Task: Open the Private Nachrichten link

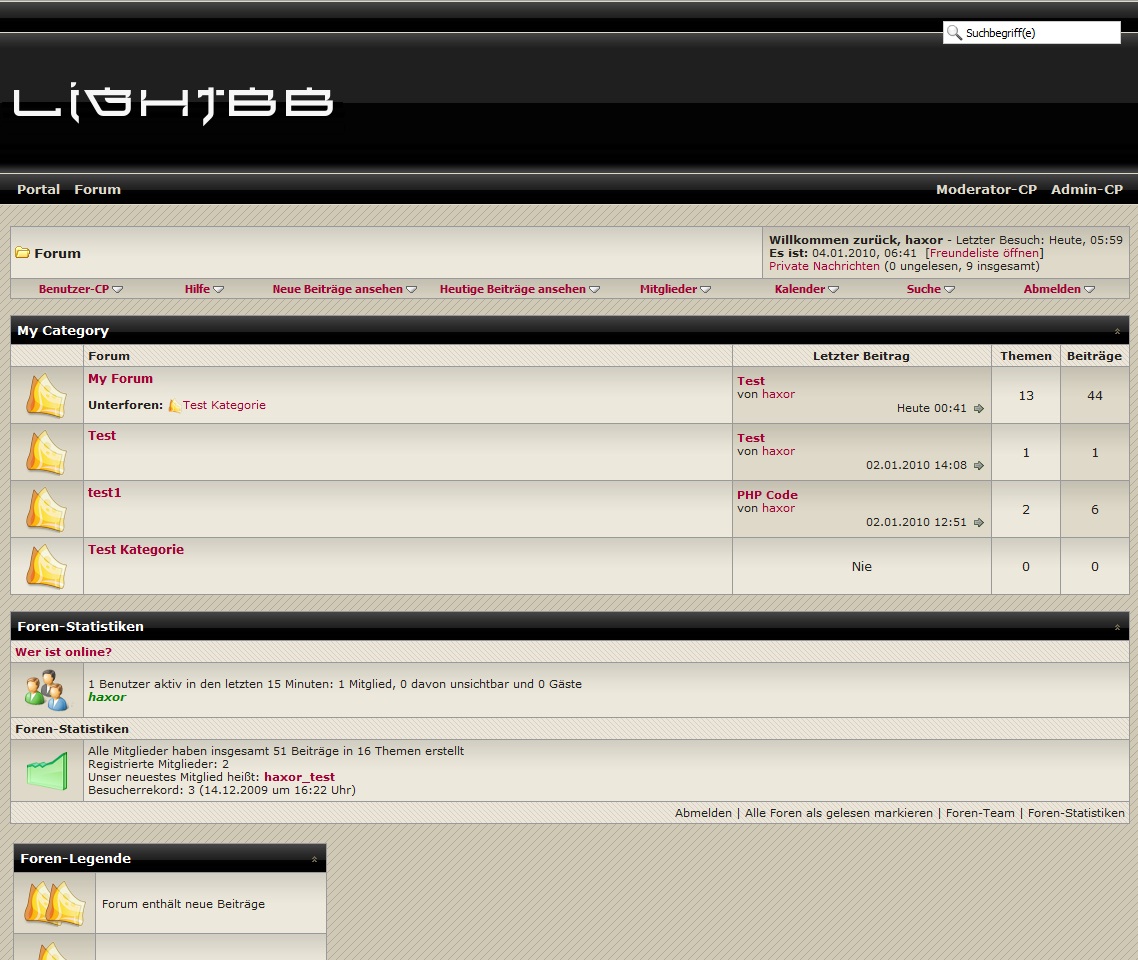Action: tap(824, 266)
